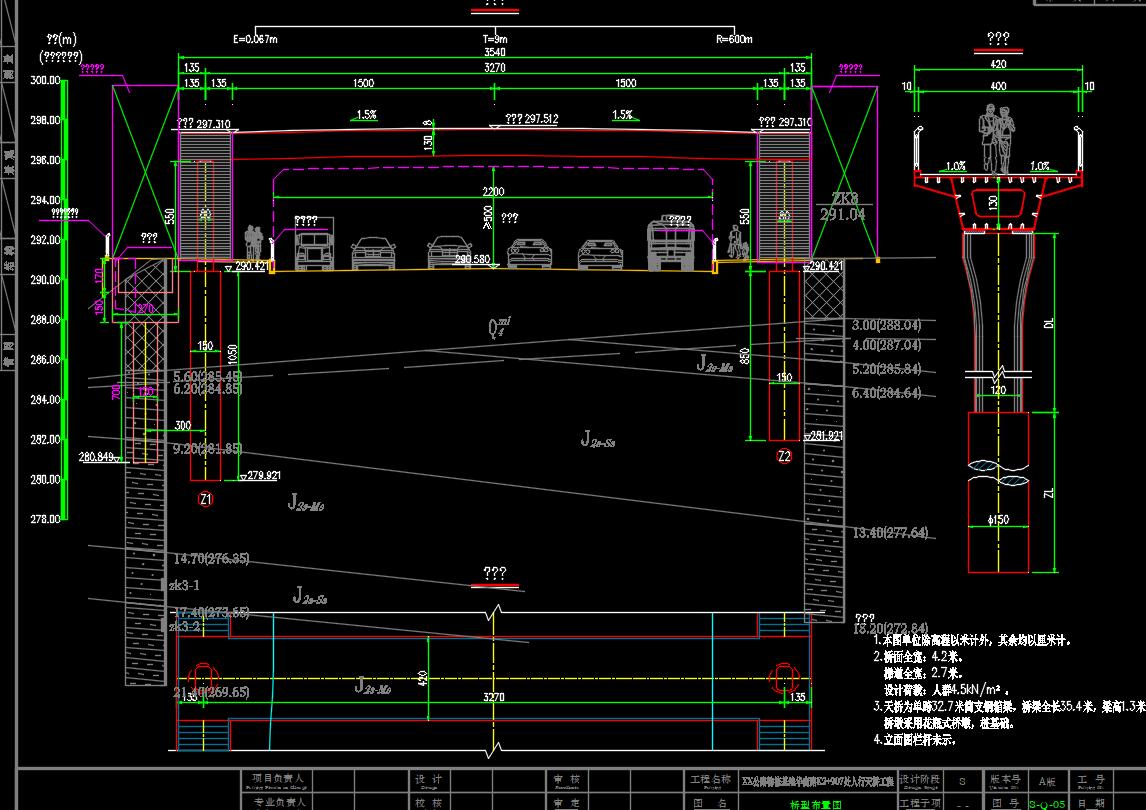Select the Z1 pile marker circle
The height and width of the screenshot is (810, 1146).
click(x=205, y=499)
